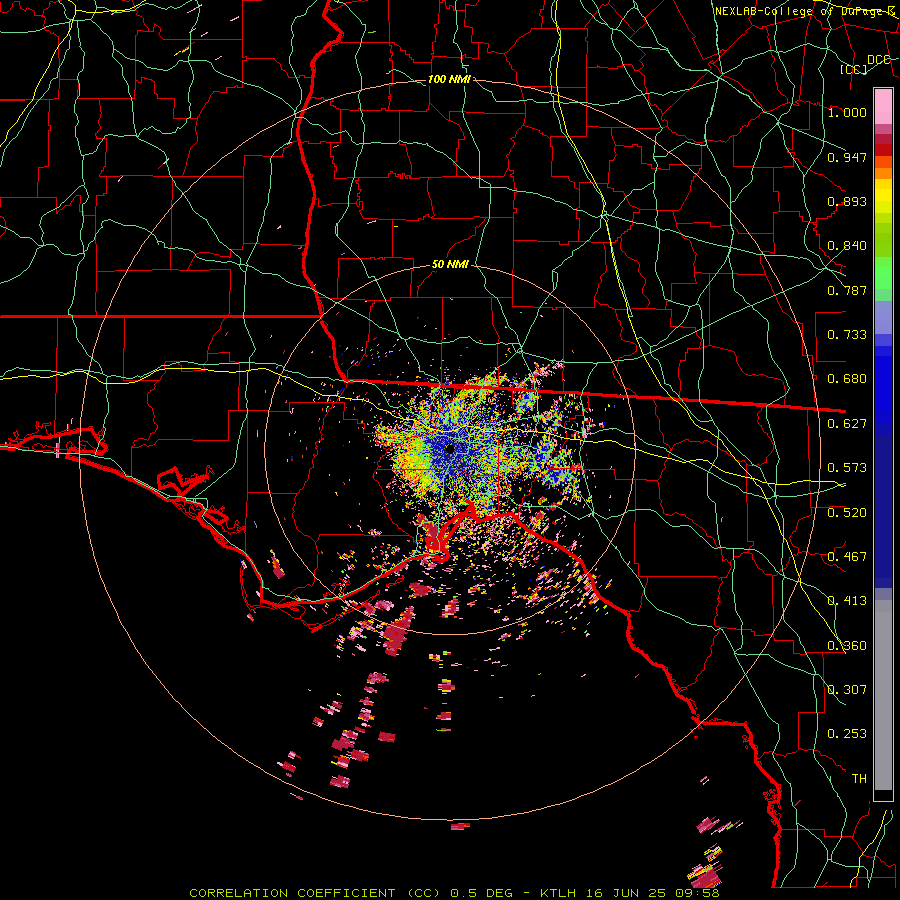Click the 09:58 timestamp in the footer
The height and width of the screenshot is (900, 900).
(x=698, y=893)
